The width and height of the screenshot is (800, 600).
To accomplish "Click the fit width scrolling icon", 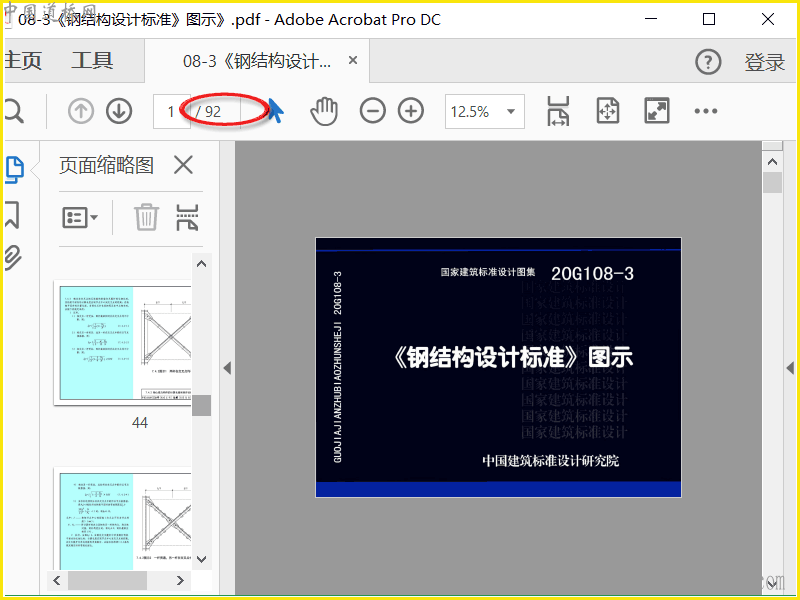I will point(558,111).
